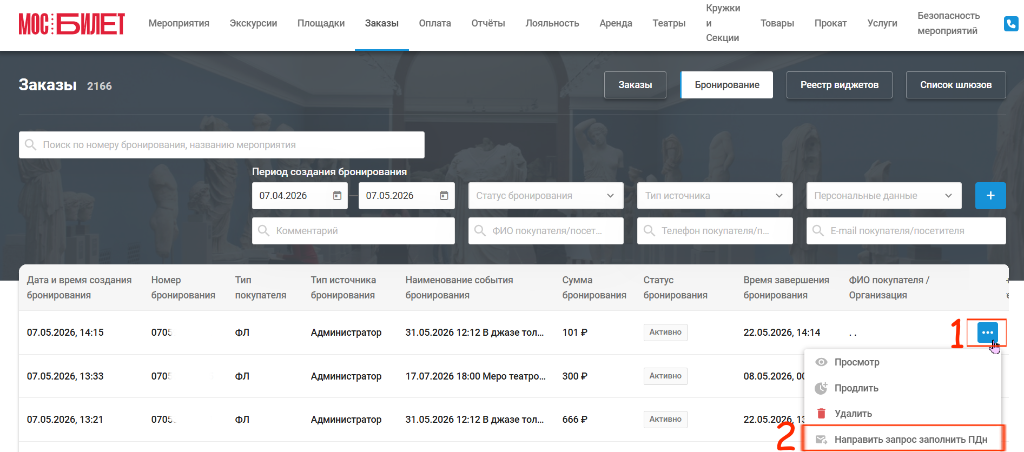Click the МосБилет logo

[71, 24]
